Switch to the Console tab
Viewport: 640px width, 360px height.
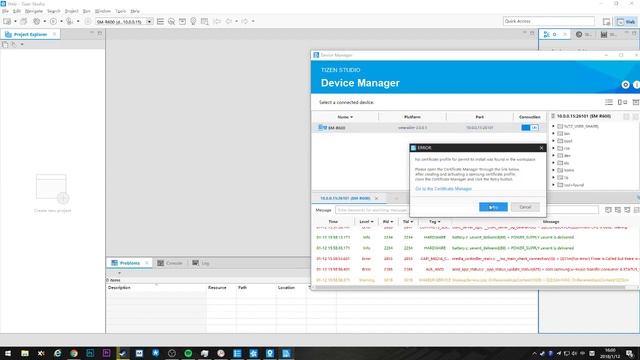tap(170, 263)
